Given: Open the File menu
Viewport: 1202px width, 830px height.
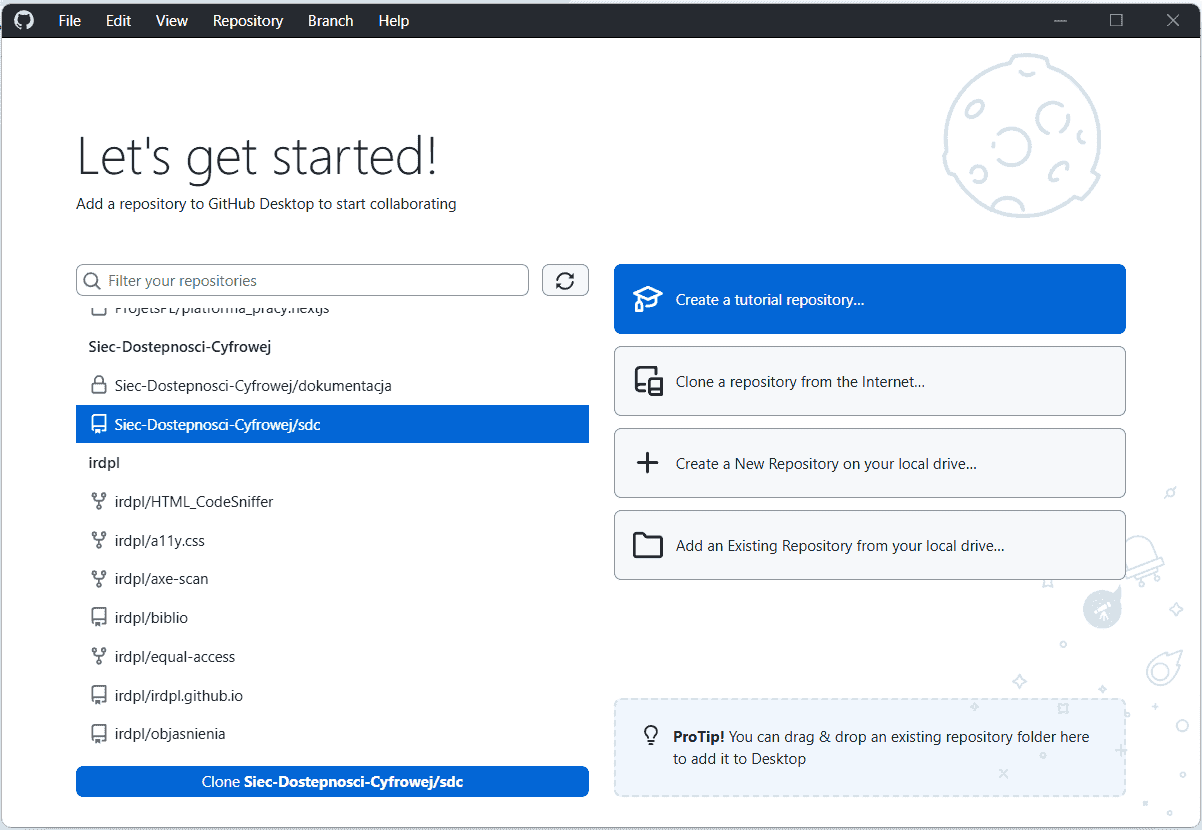Looking at the screenshot, I should click(x=70, y=21).
